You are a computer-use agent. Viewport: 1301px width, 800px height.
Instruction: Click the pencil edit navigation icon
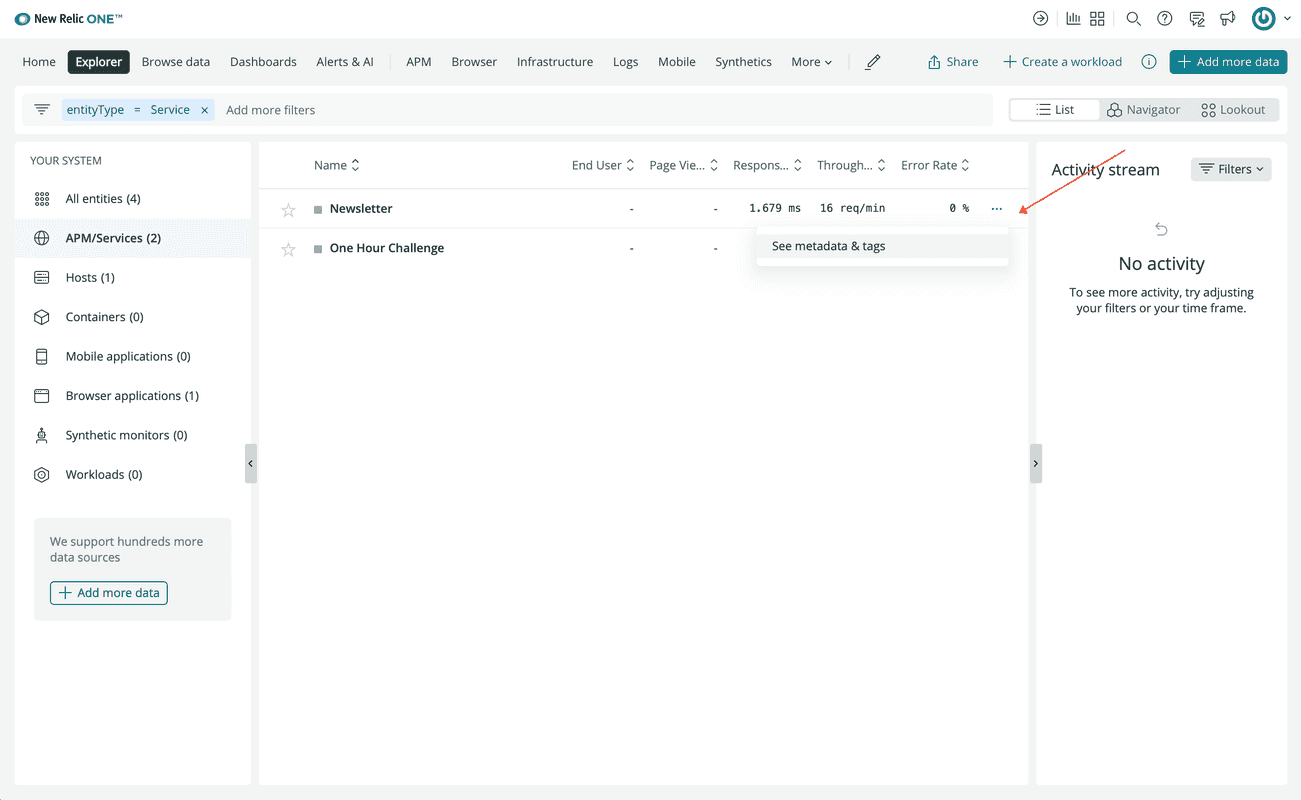click(x=873, y=62)
